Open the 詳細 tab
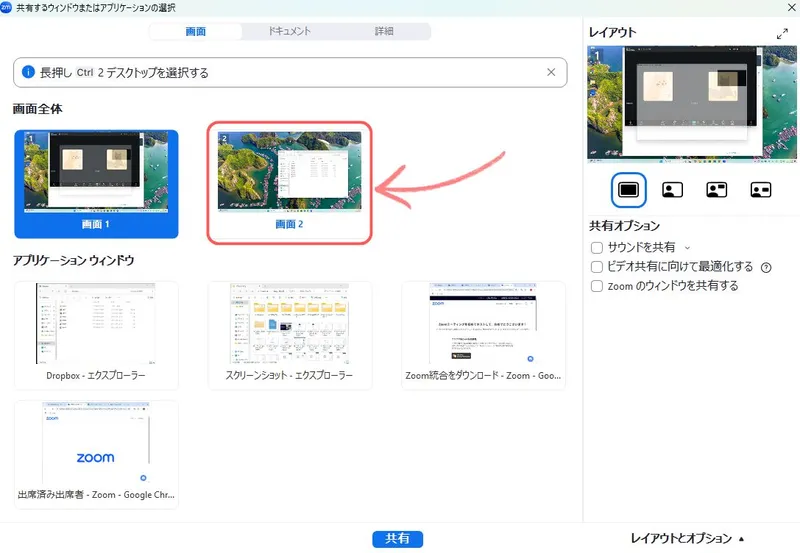 pyautogui.click(x=384, y=31)
